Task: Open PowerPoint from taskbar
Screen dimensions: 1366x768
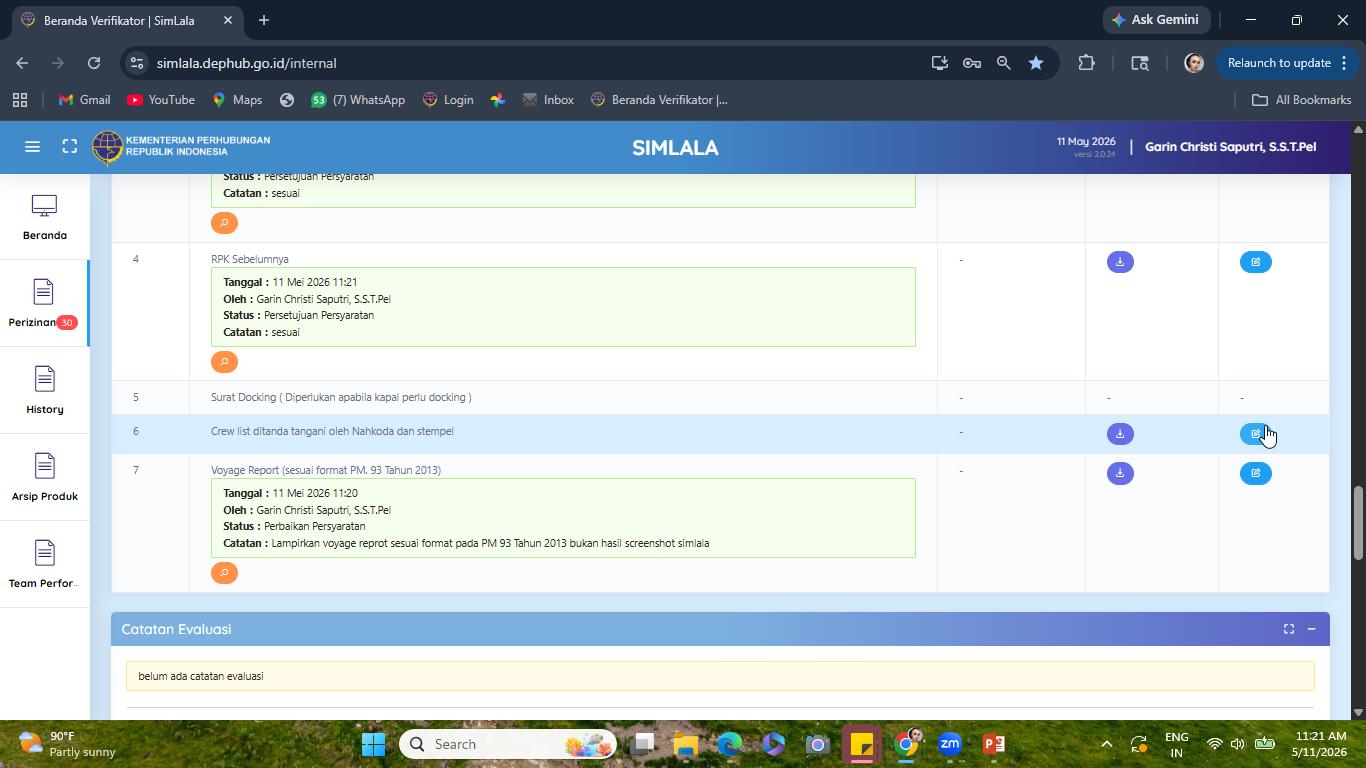Action: tap(994, 744)
